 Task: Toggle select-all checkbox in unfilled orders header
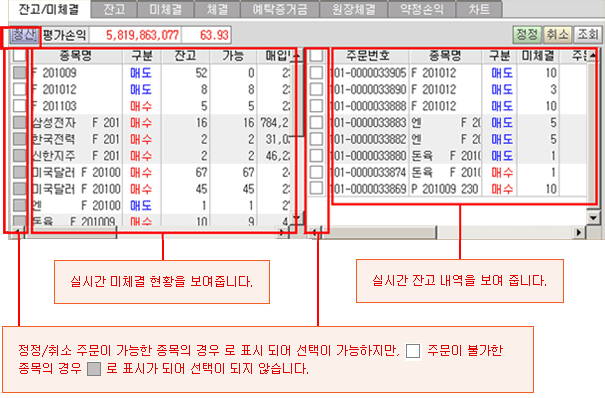pyautogui.click(x=316, y=56)
